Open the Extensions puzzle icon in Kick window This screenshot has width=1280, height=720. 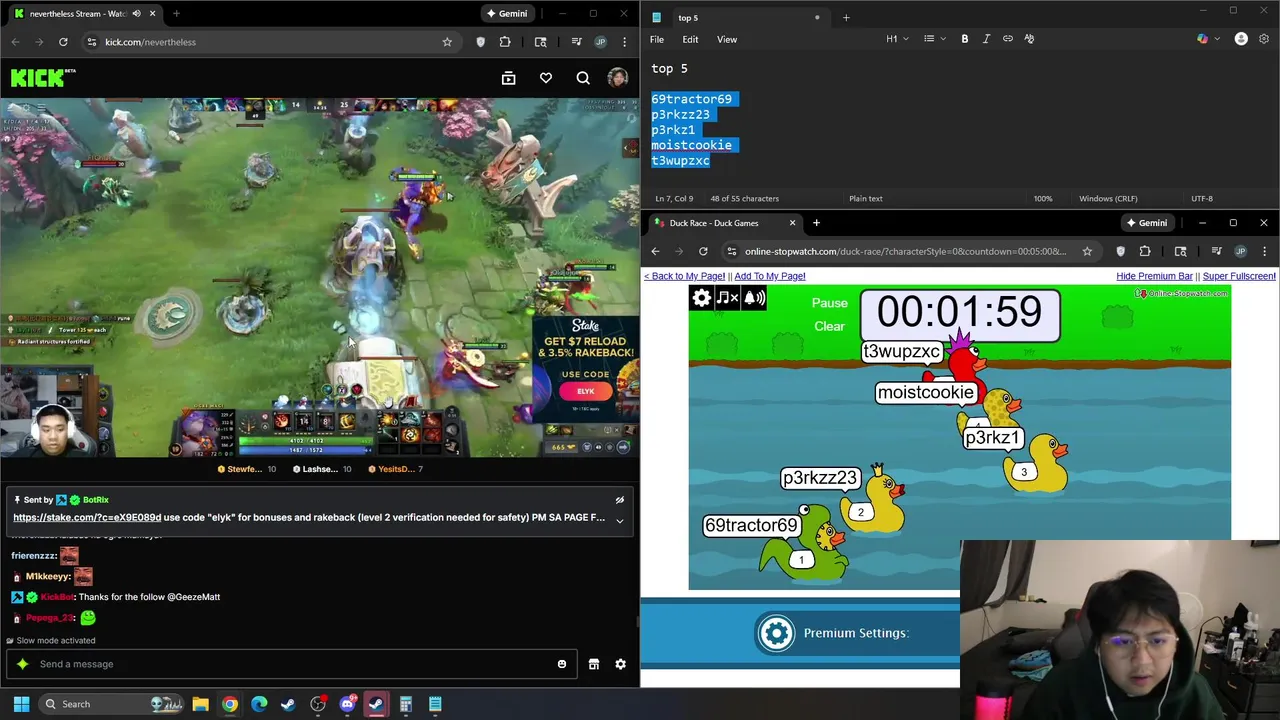pos(505,42)
